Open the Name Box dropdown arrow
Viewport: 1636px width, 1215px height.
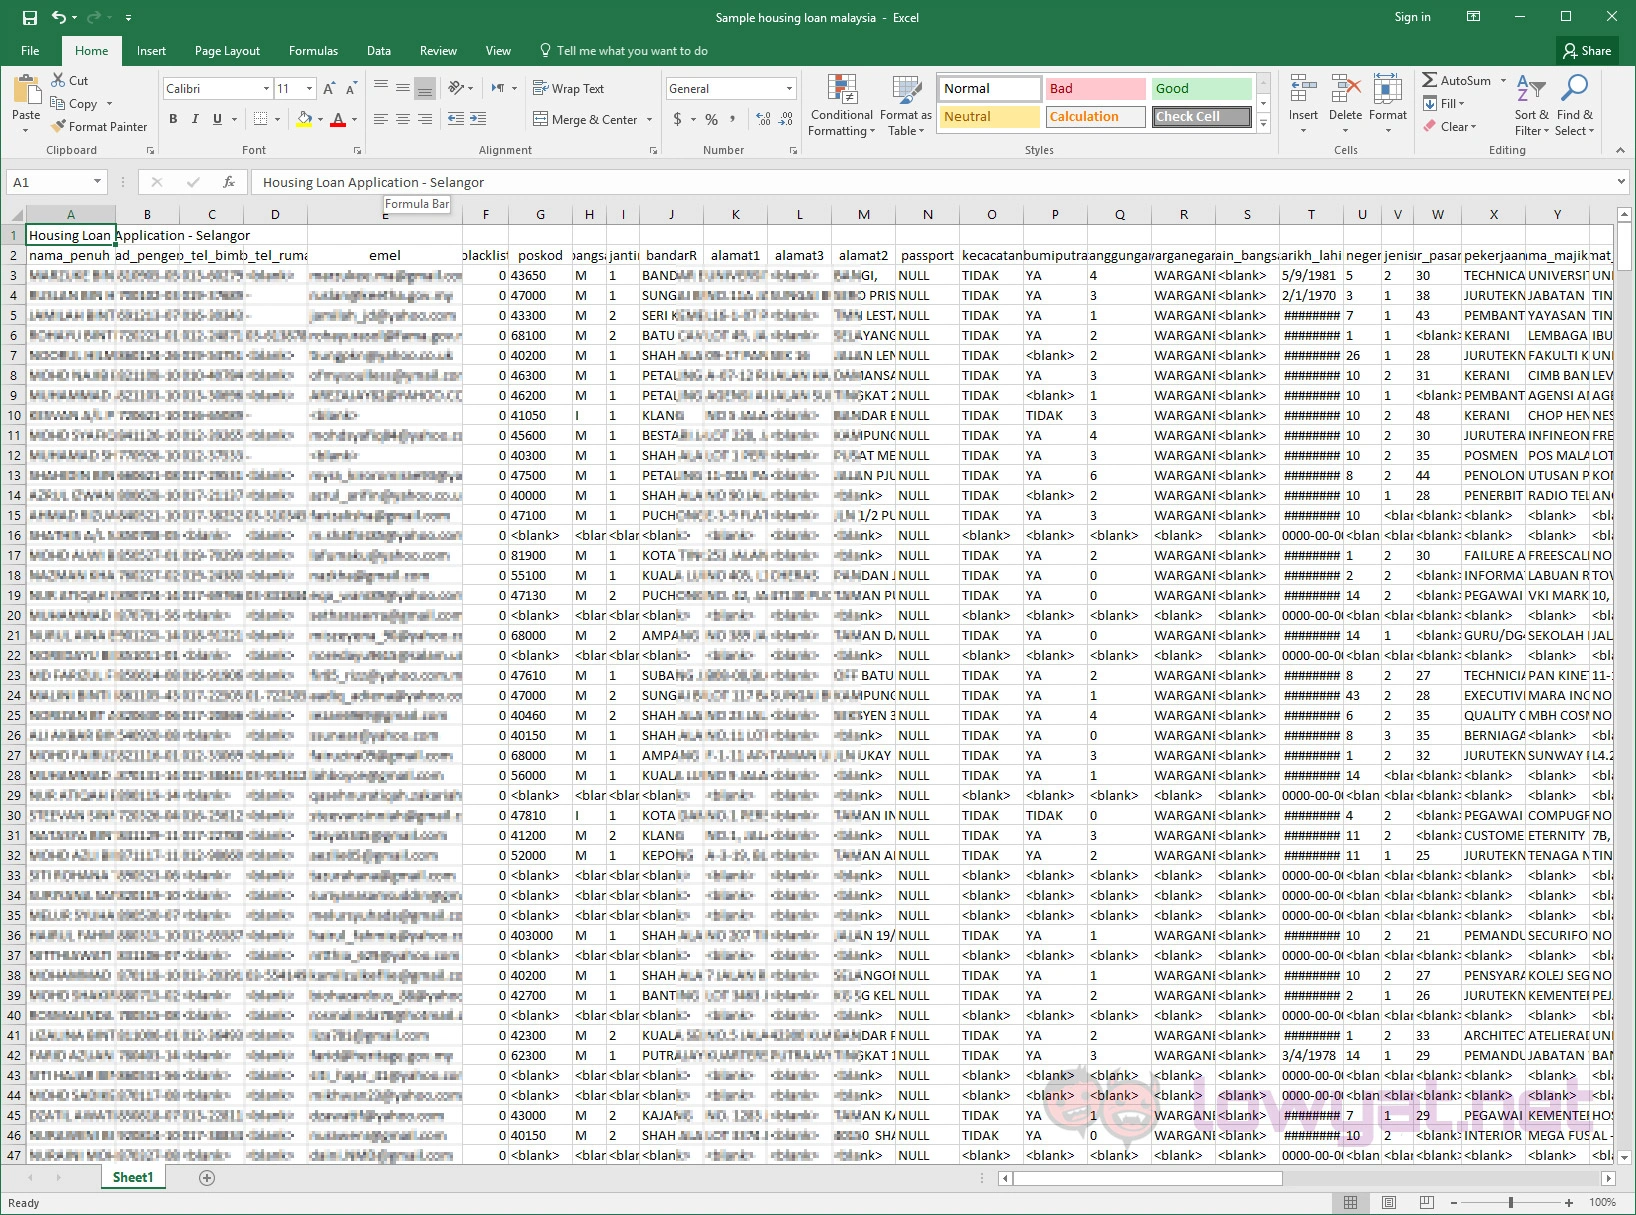click(97, 182)
